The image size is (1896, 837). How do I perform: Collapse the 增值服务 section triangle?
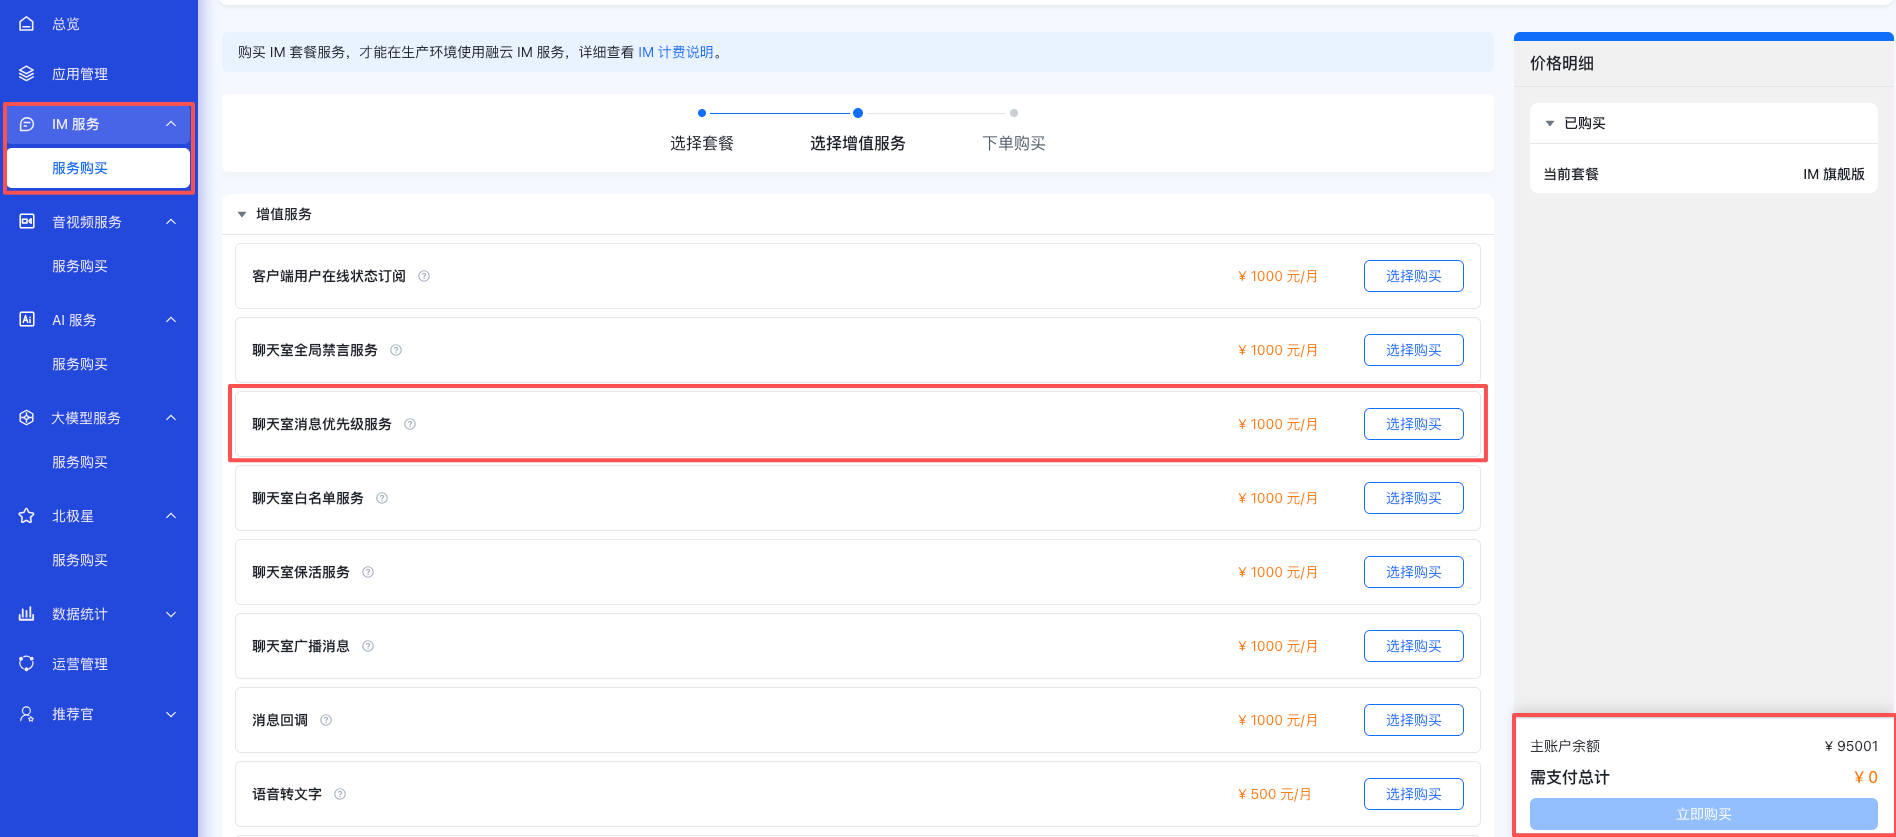coord(242,214)
